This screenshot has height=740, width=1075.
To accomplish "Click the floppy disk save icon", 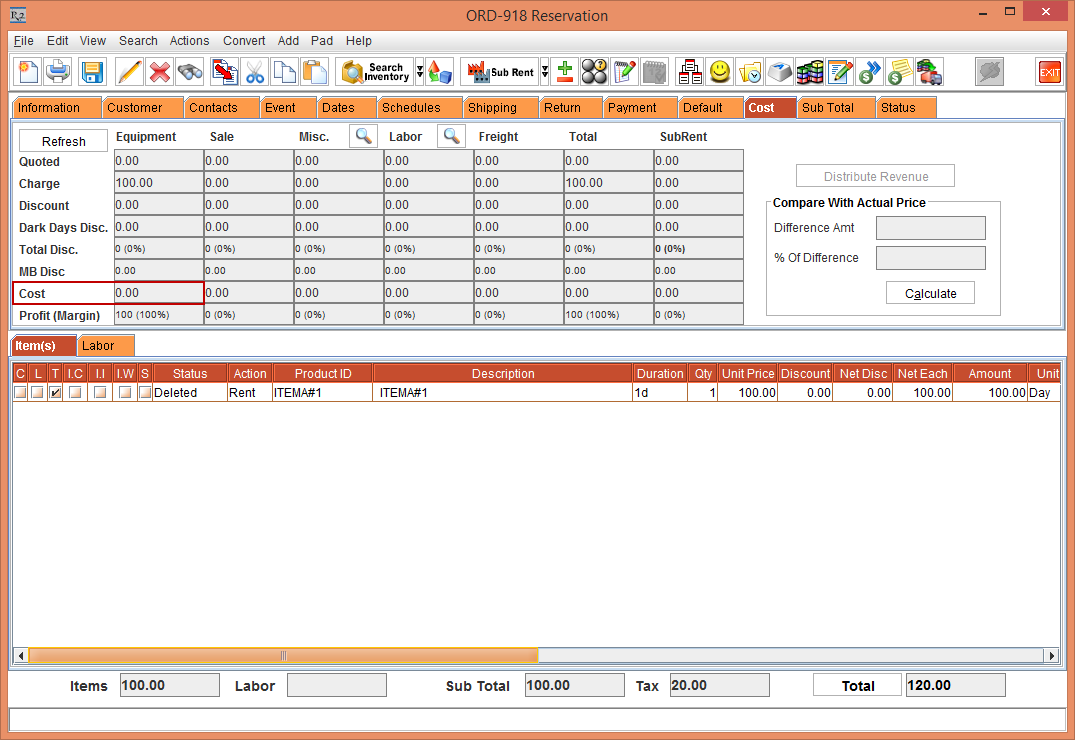I will point(92,72).
